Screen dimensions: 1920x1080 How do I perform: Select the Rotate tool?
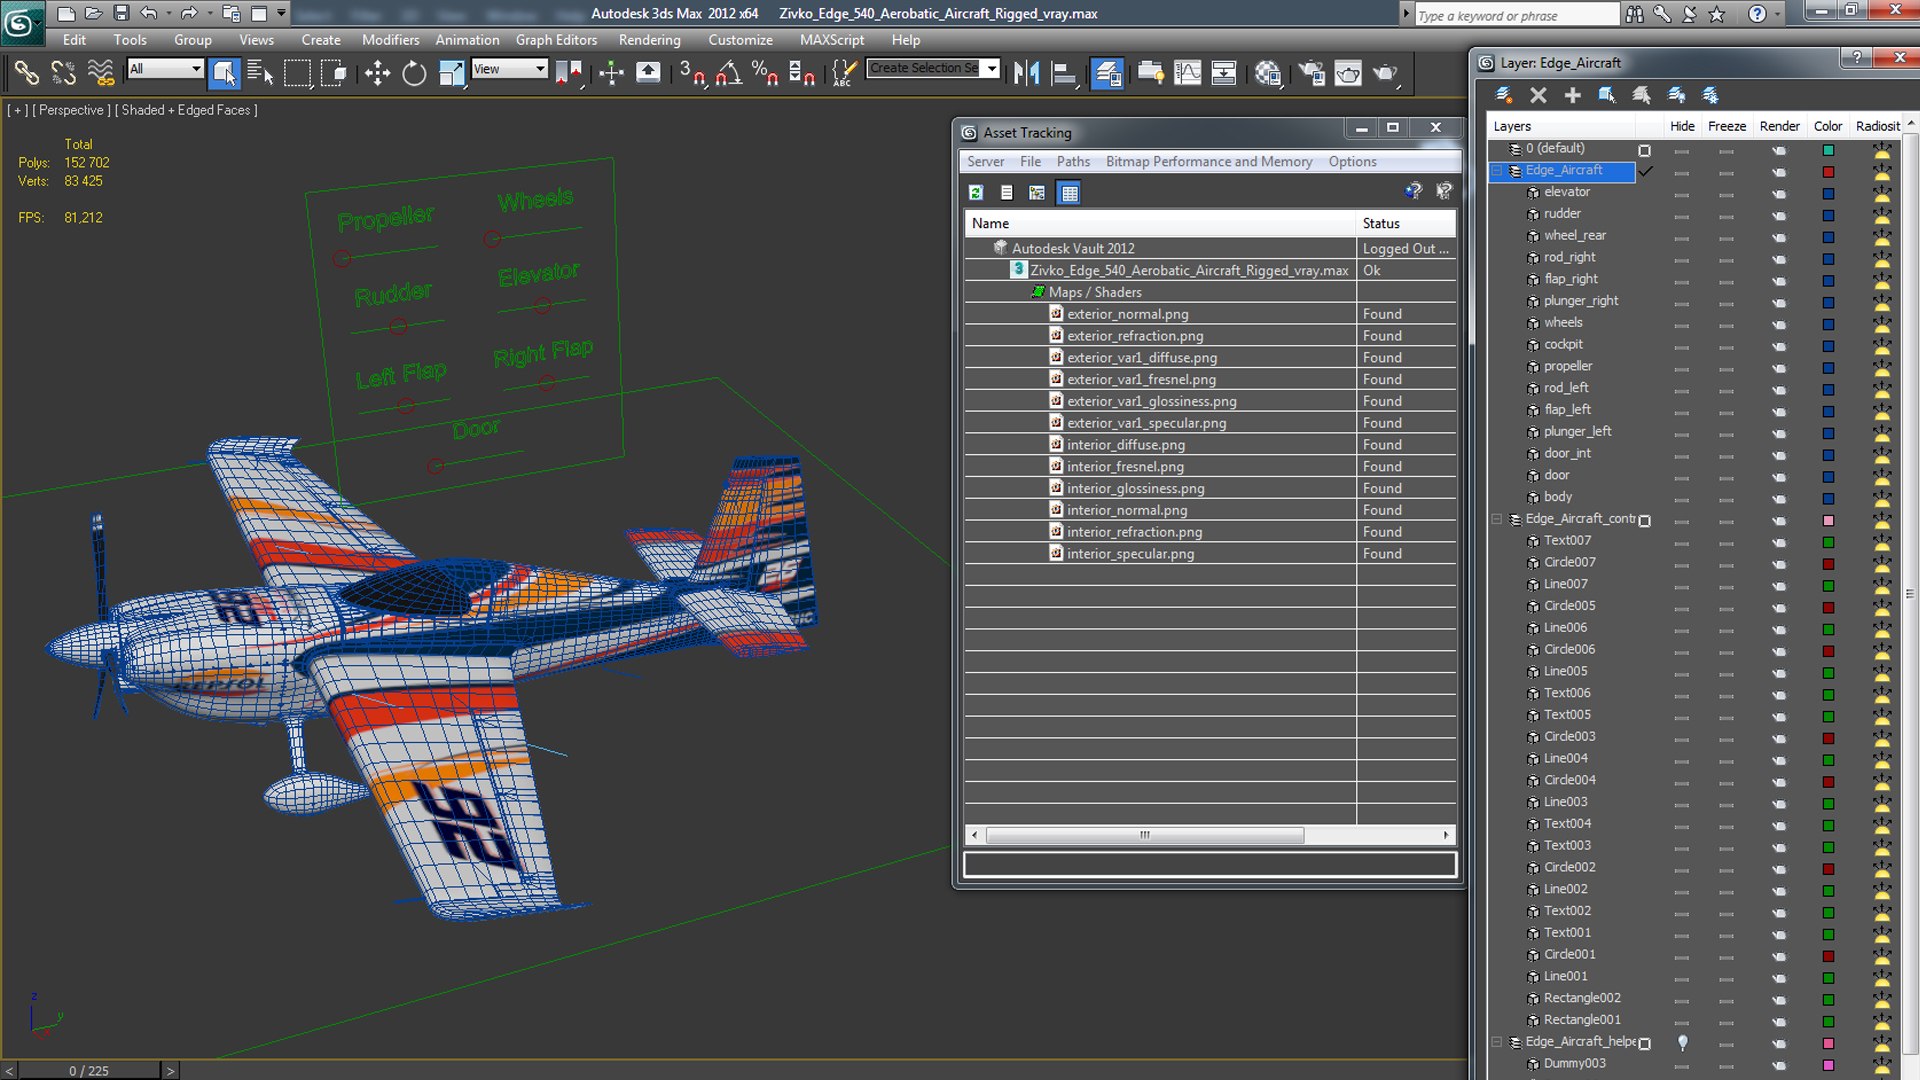click(x=414, y=73)
